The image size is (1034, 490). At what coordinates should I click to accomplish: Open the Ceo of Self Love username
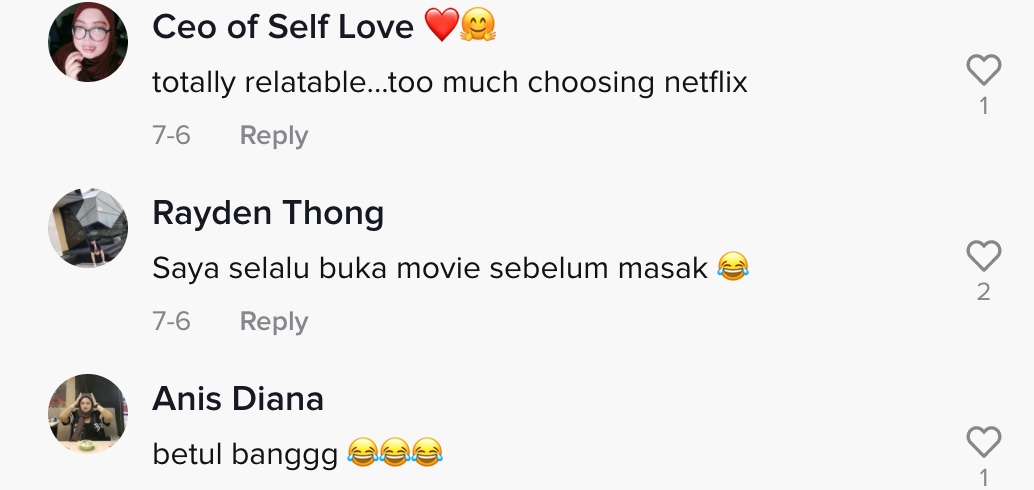click(283, 27)
